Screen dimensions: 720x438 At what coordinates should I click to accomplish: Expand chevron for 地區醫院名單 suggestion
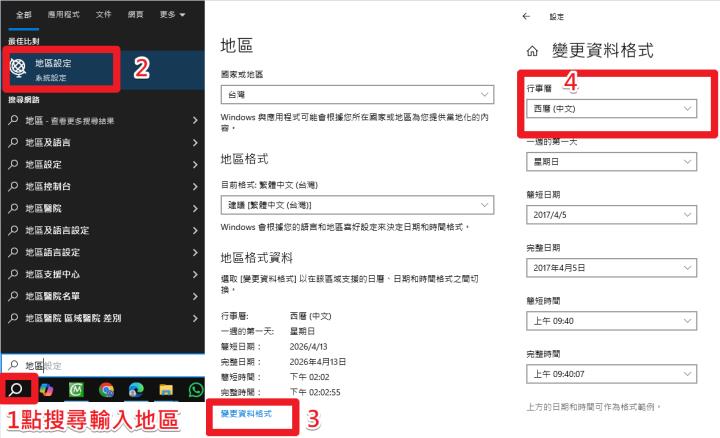tap(195, 296)
